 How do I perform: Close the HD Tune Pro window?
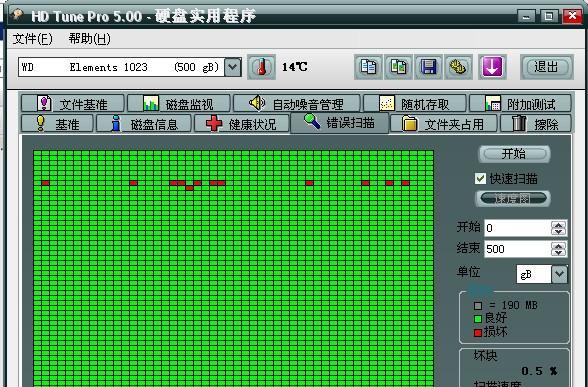tap(572, 16)
